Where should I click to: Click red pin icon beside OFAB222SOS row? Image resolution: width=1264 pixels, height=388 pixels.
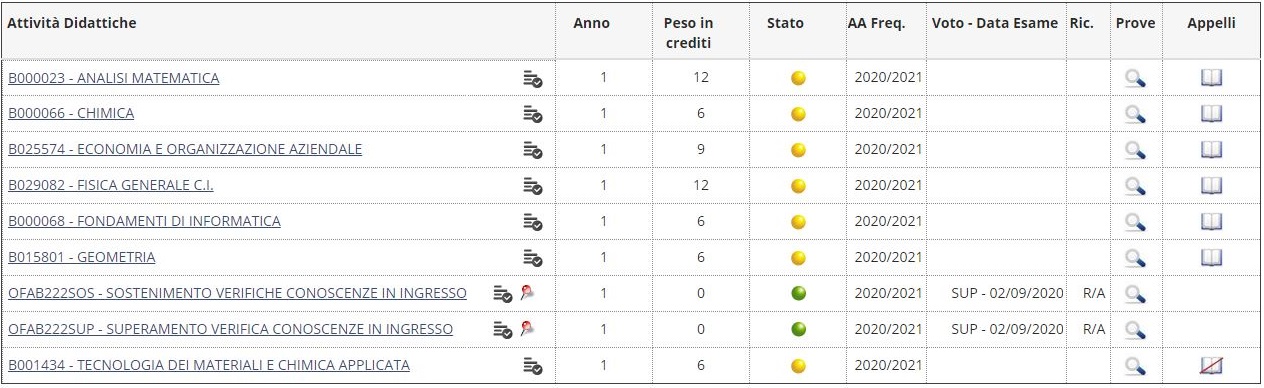point(528,293)
